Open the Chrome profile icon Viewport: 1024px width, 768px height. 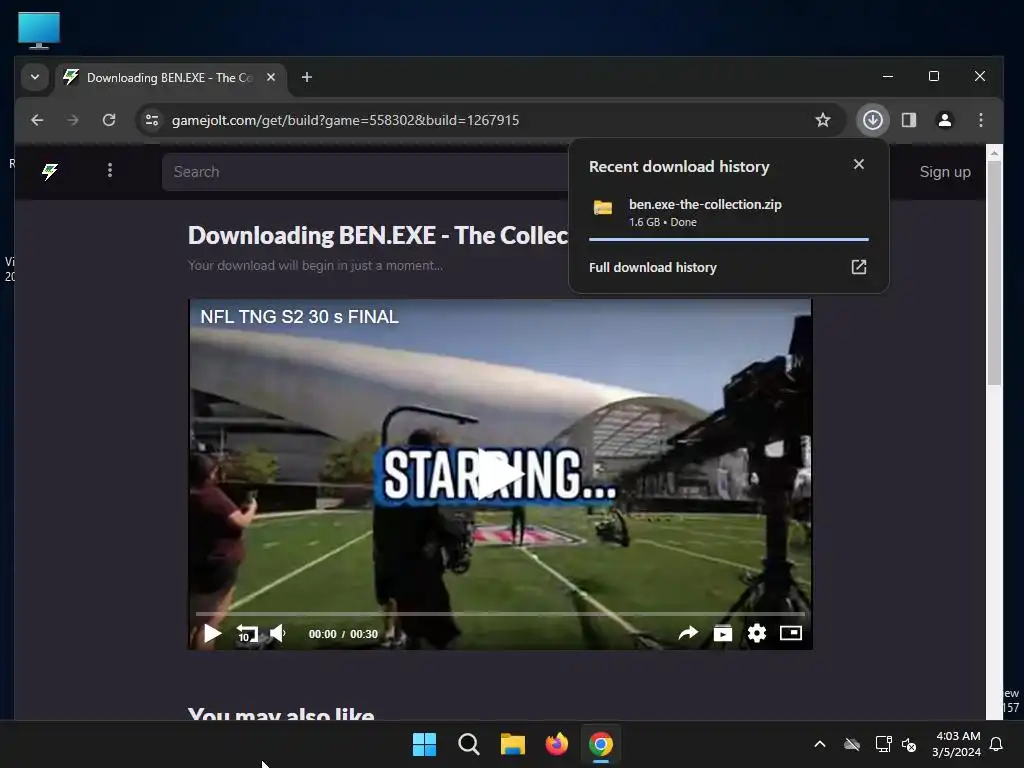(x=945, y=120)
